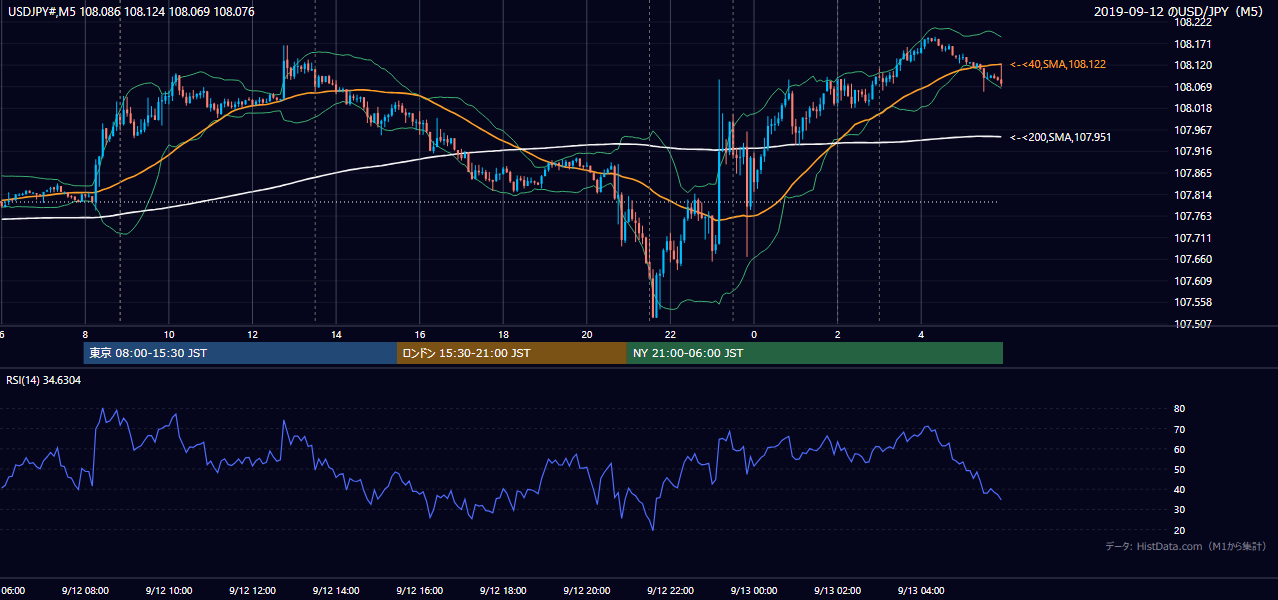
Task: Click hour label 10 under price chart
Action: (x=169, y=335)
